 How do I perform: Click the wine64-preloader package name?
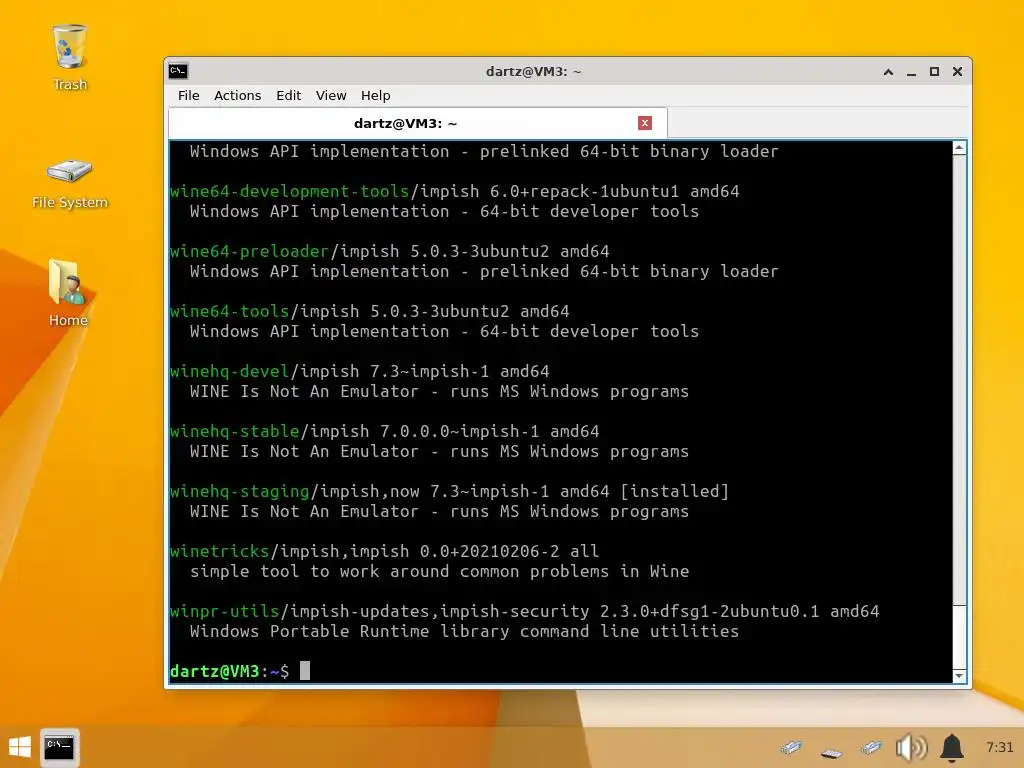pyautogui.click(x=249, y=251)
